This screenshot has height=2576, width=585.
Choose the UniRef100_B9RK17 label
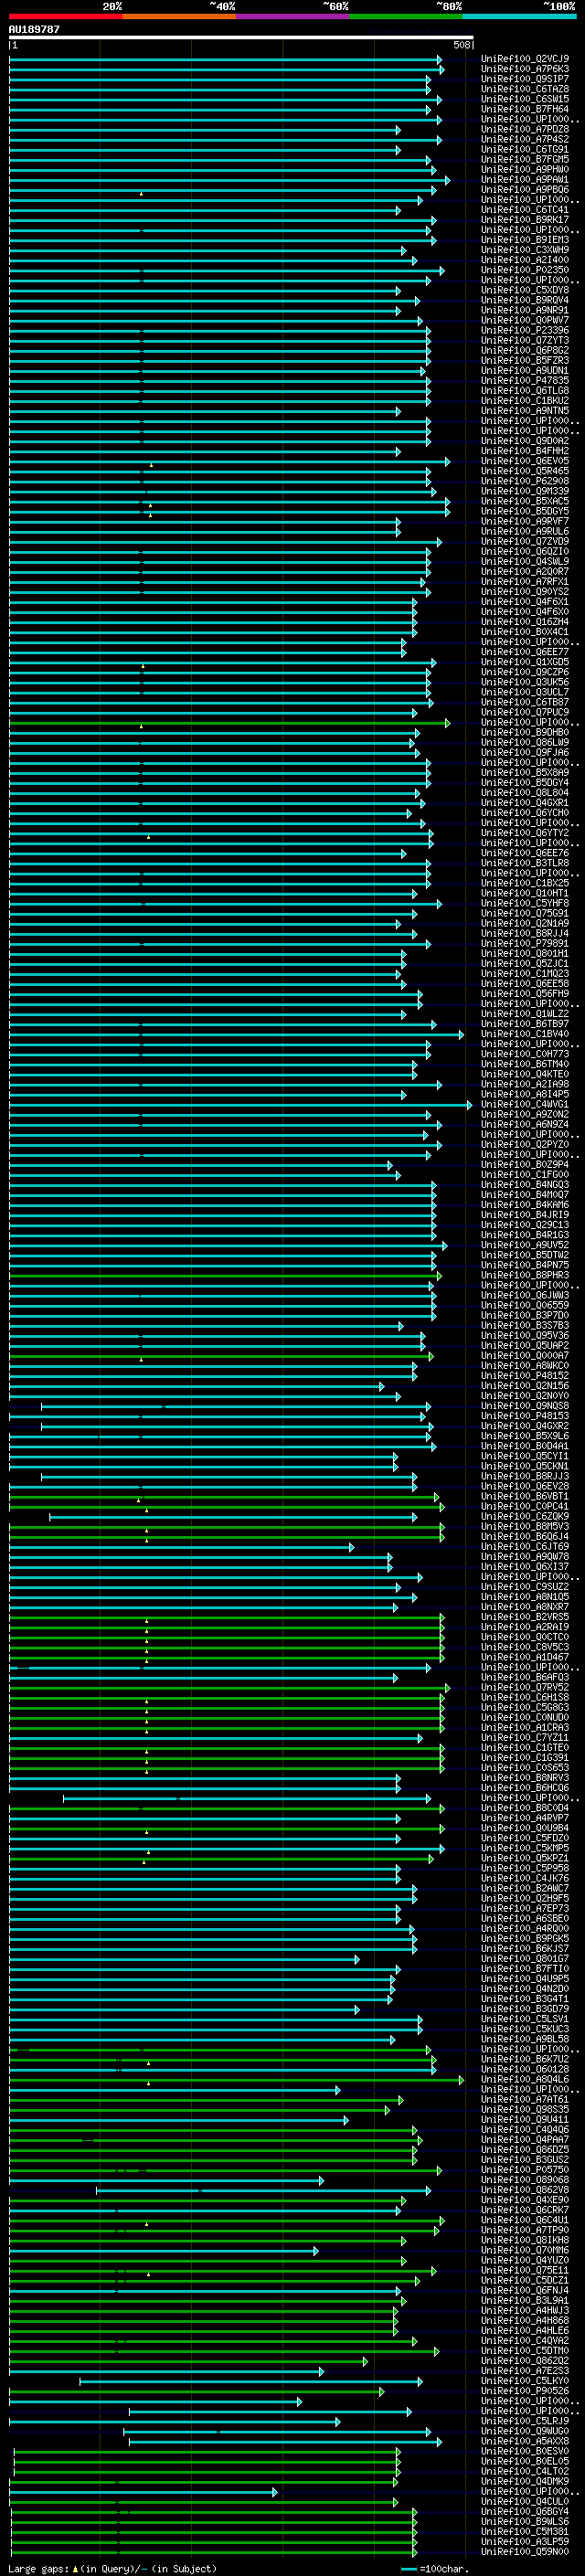coord(525,220)
